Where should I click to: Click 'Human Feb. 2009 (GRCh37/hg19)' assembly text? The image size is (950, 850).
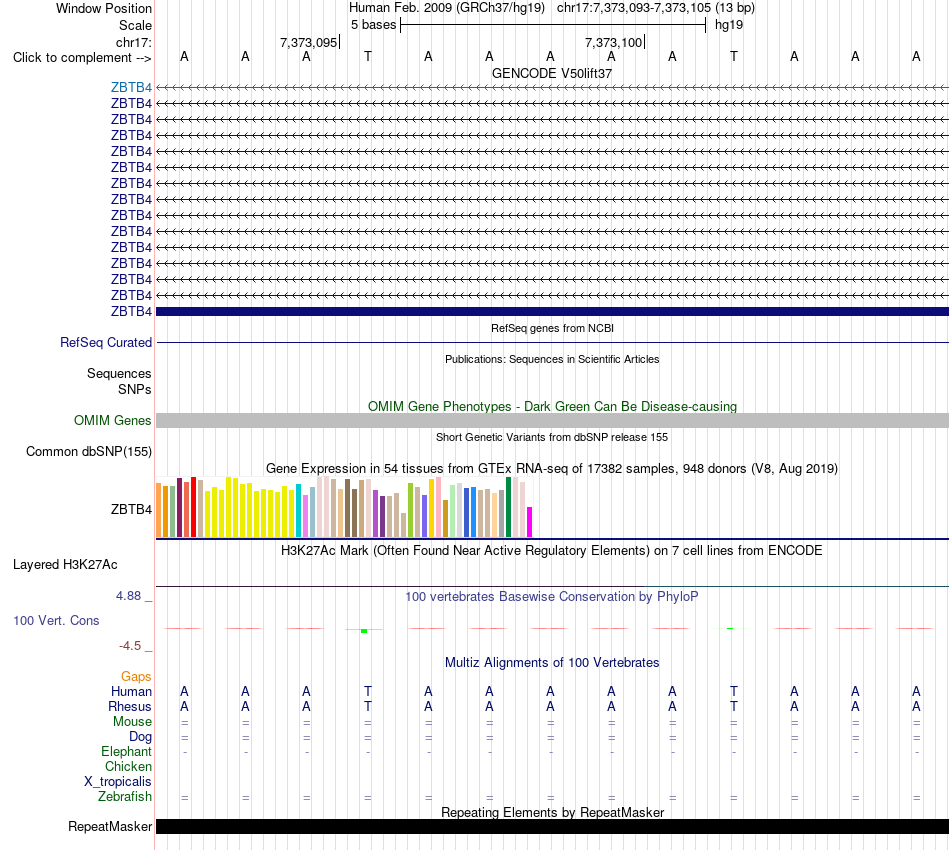click(447, 8)
